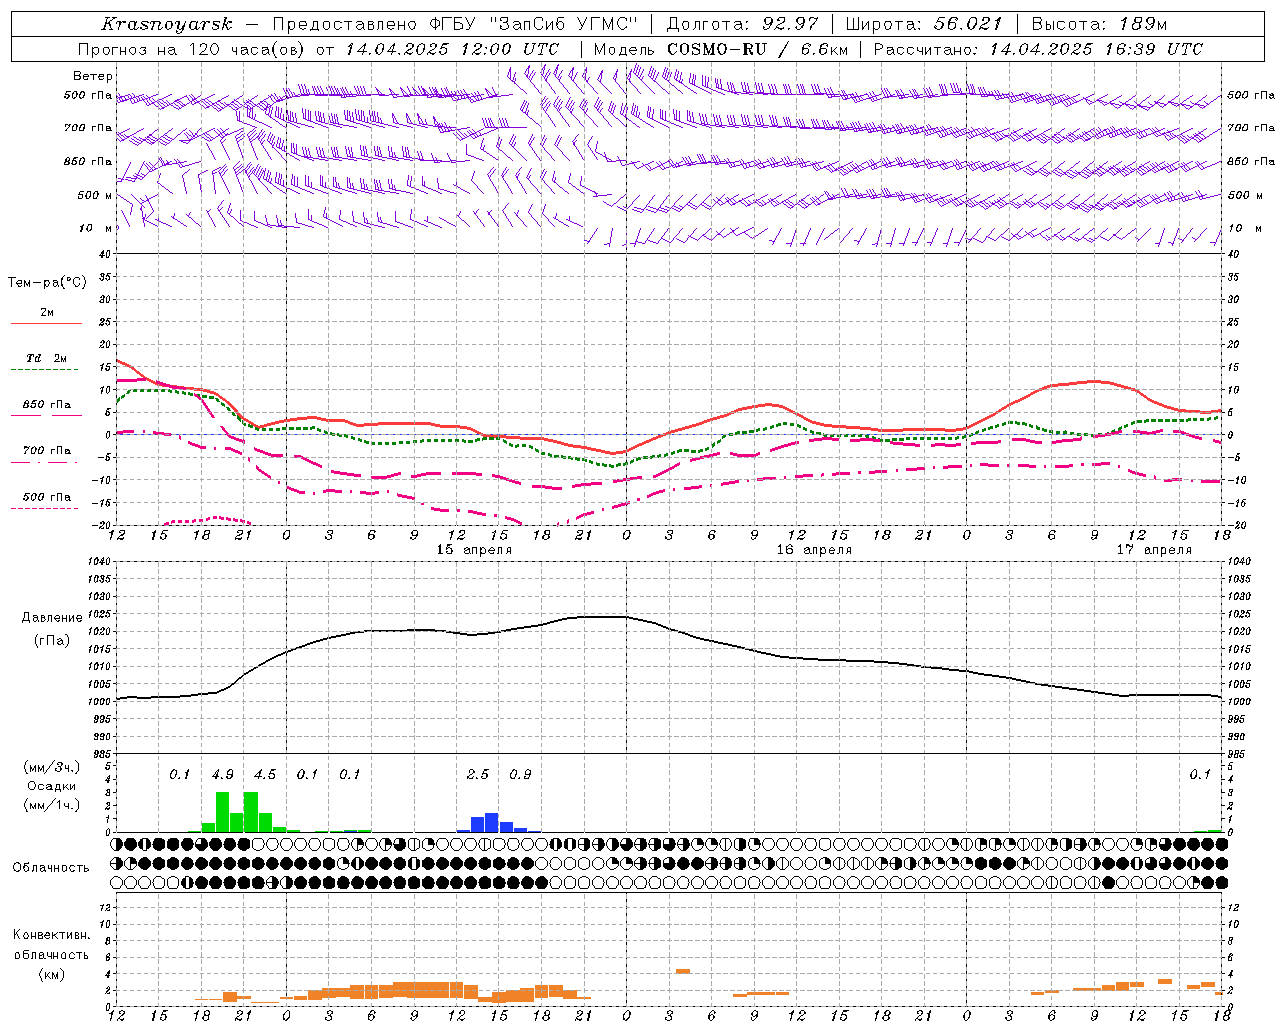
Task: Click the 2.5 blue precipitation amount label
Action: [478, 775]
